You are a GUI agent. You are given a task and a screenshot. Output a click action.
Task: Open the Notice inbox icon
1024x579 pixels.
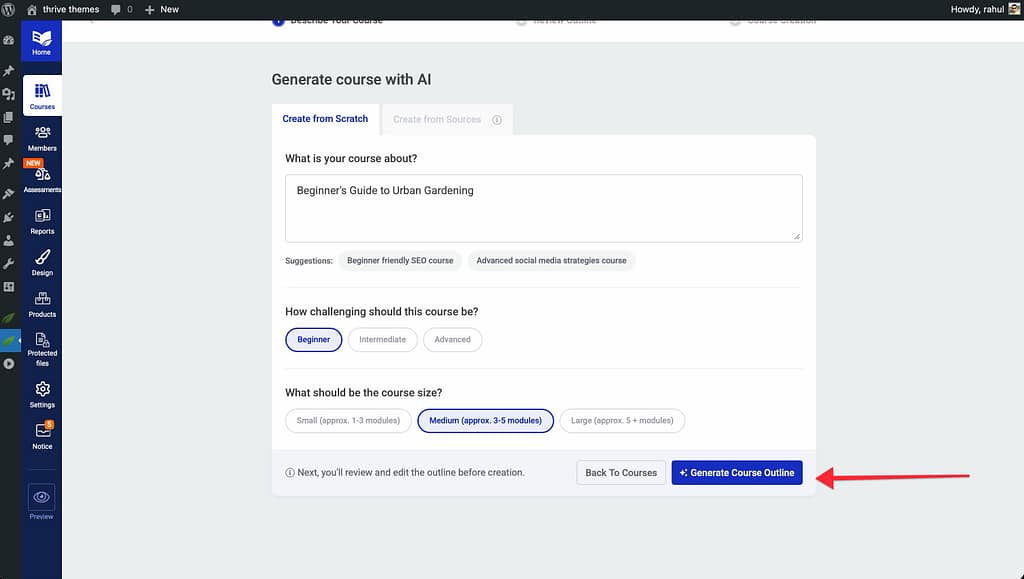click(x=42, y=435)
